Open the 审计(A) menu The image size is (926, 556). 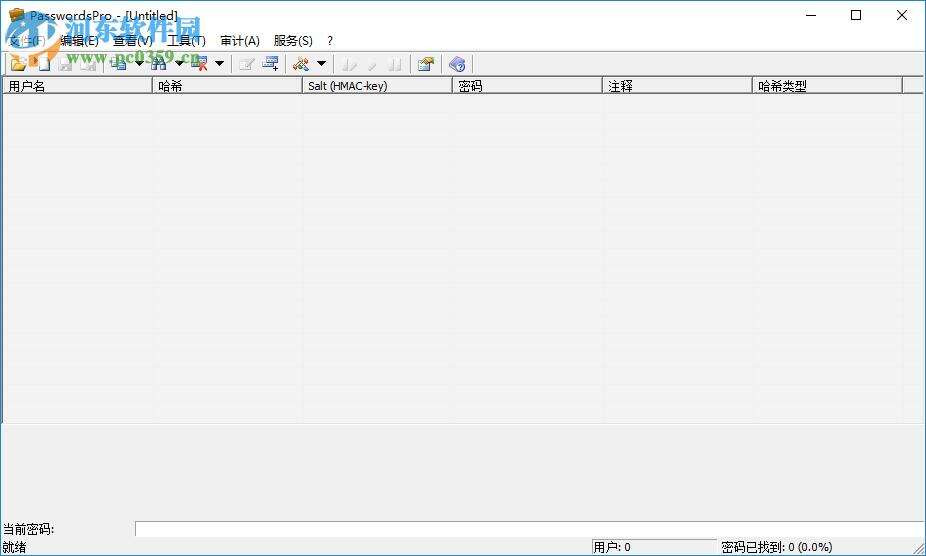240,41
